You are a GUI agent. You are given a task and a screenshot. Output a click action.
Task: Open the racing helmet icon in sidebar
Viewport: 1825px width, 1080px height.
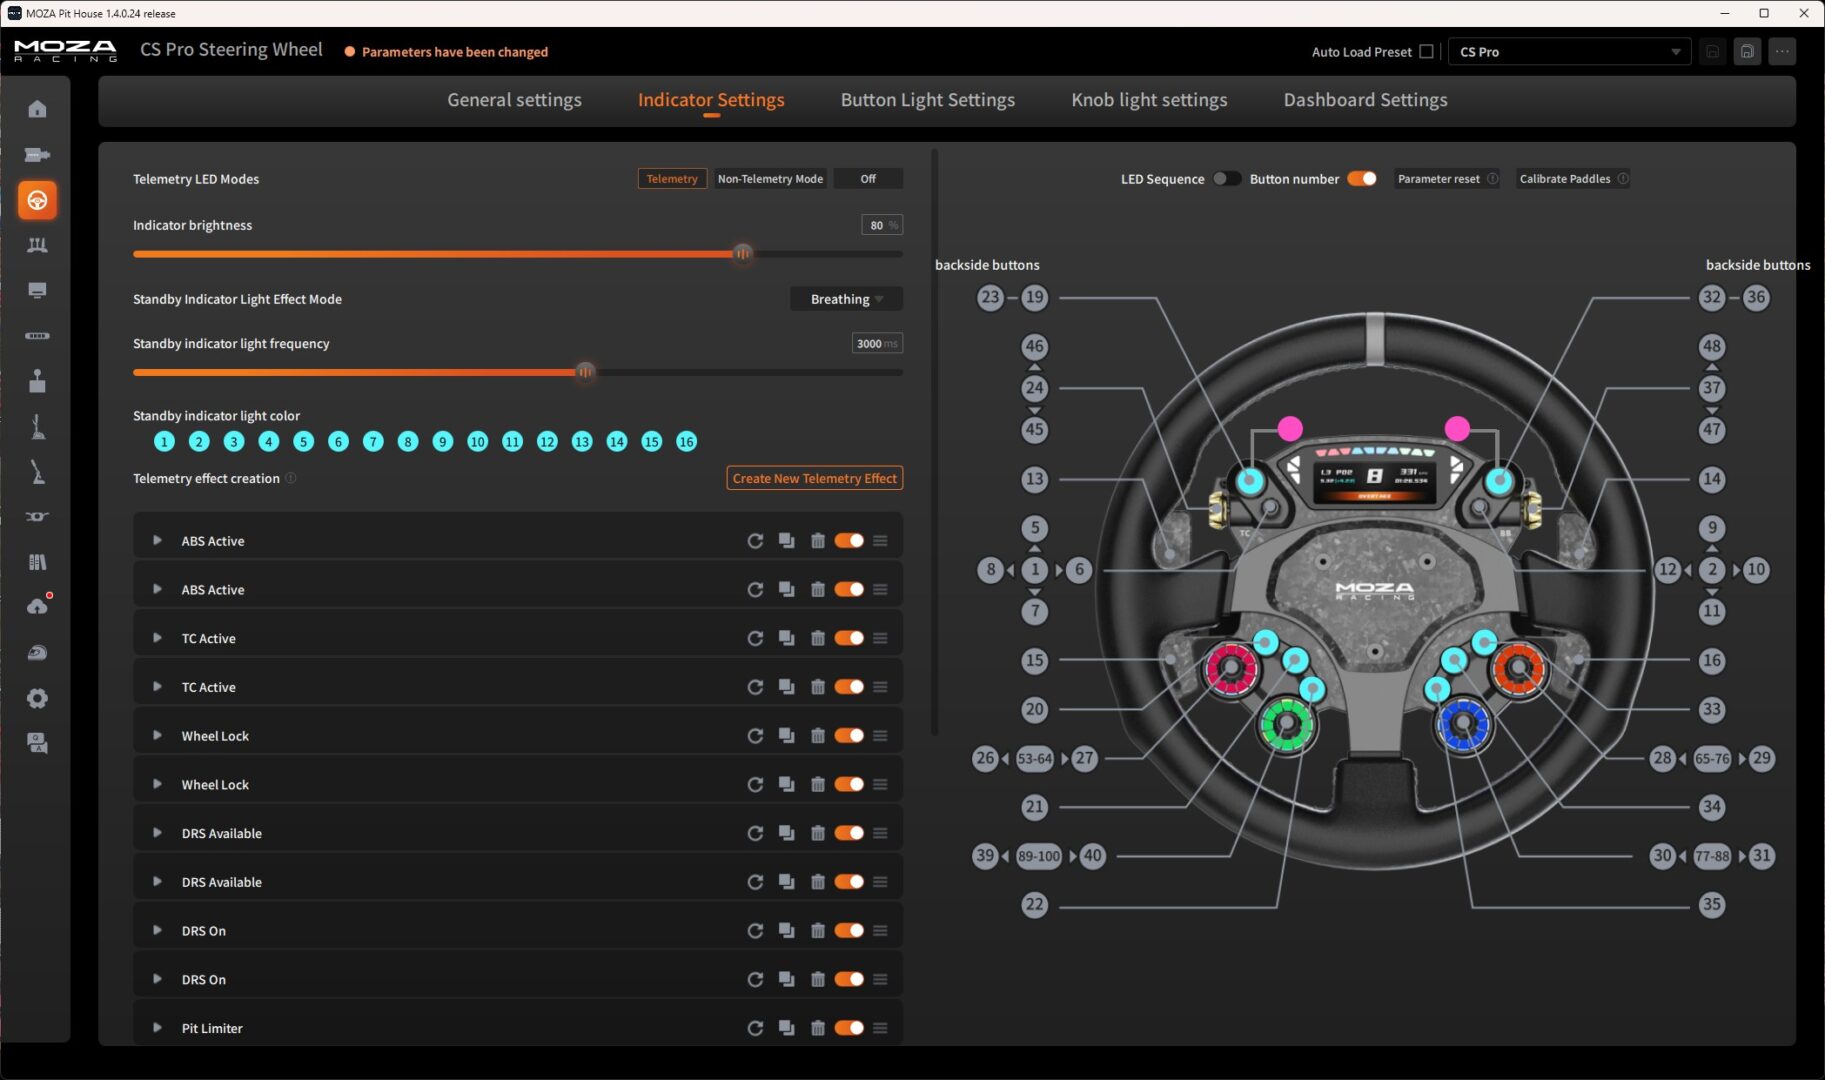37,653
